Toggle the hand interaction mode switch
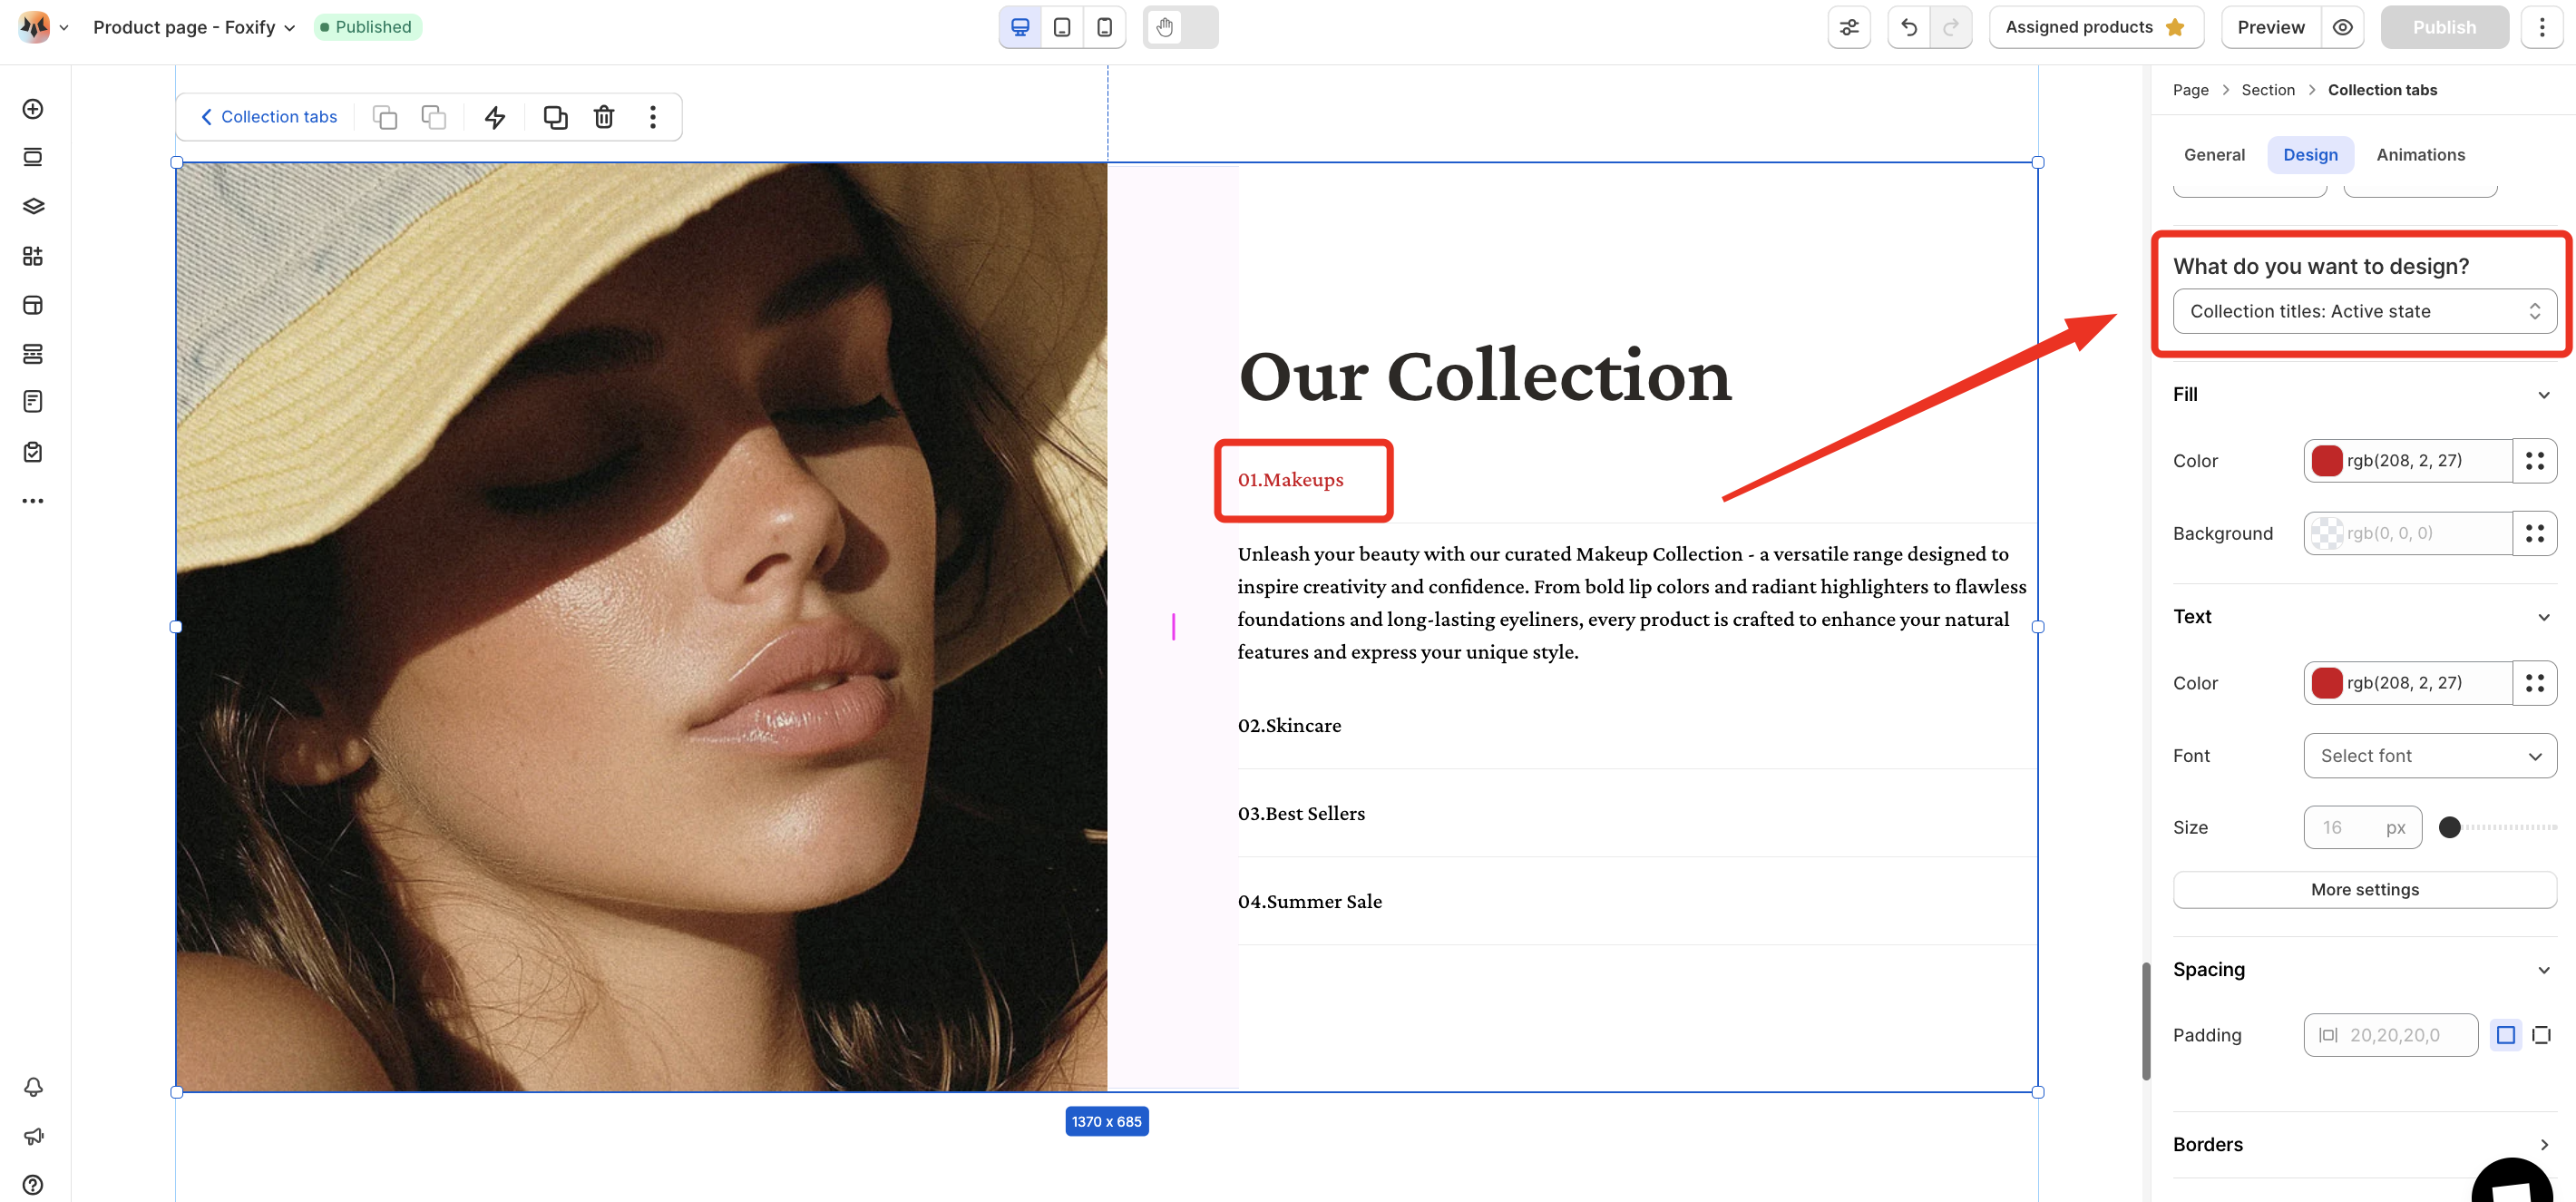 click(1180, 27)
